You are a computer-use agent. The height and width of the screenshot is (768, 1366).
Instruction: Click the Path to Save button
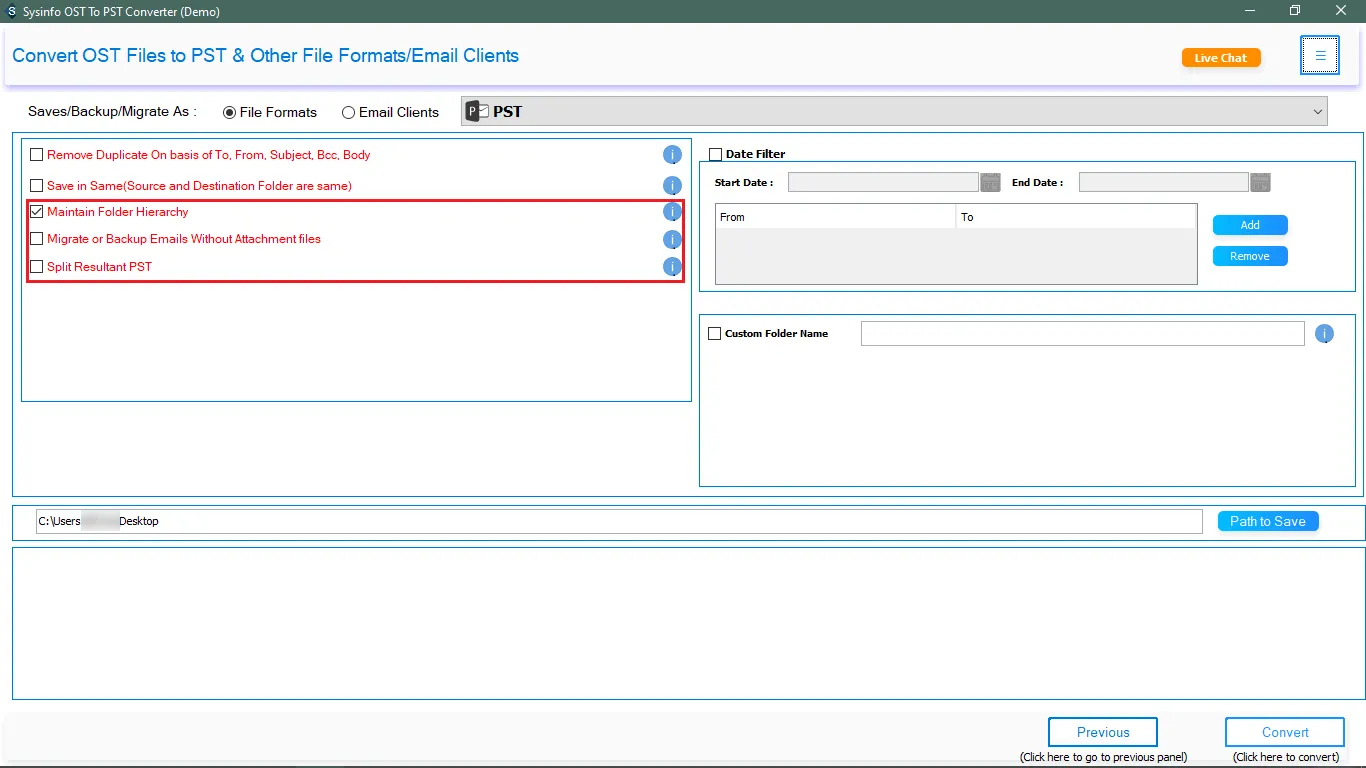1267,521
